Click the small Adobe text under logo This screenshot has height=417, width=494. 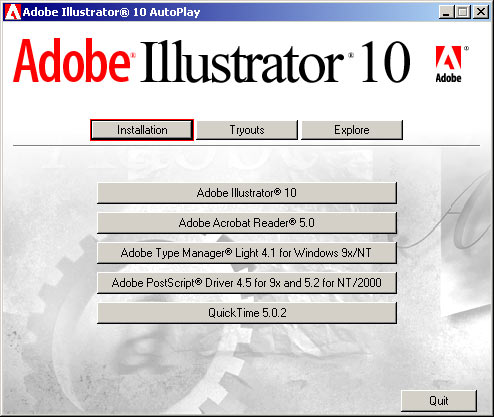[448, 78]
